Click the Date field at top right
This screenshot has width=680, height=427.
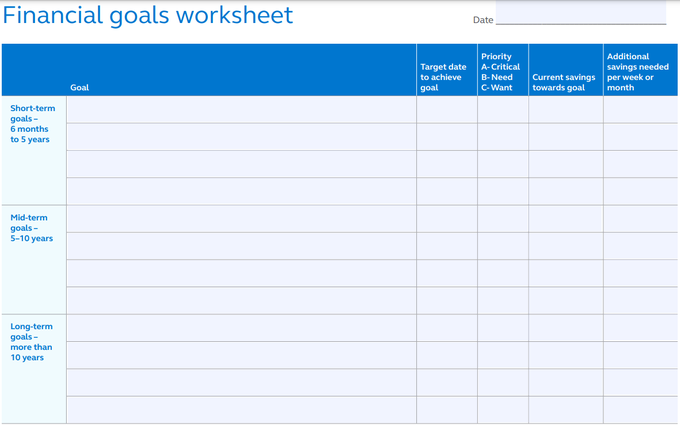pos(580,14)
